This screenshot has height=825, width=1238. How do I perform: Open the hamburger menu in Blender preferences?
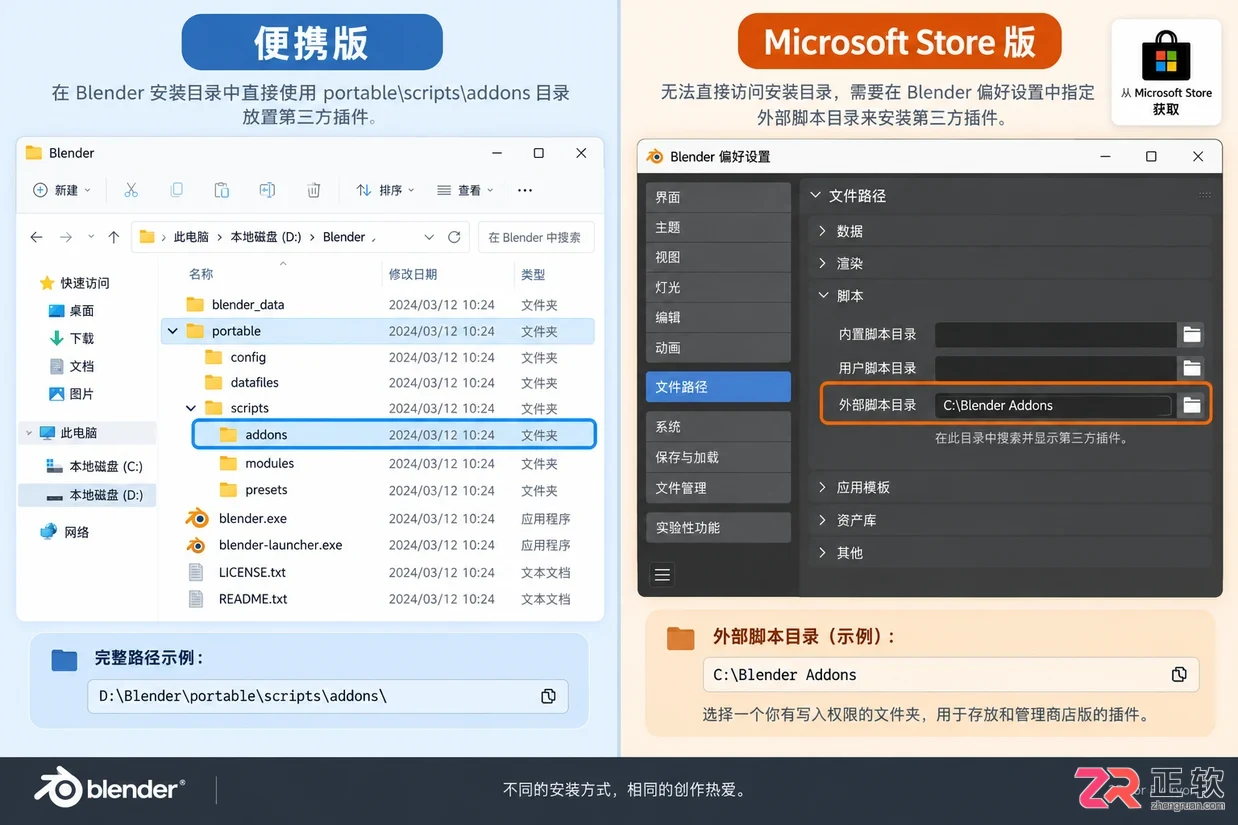coord(662,574)
